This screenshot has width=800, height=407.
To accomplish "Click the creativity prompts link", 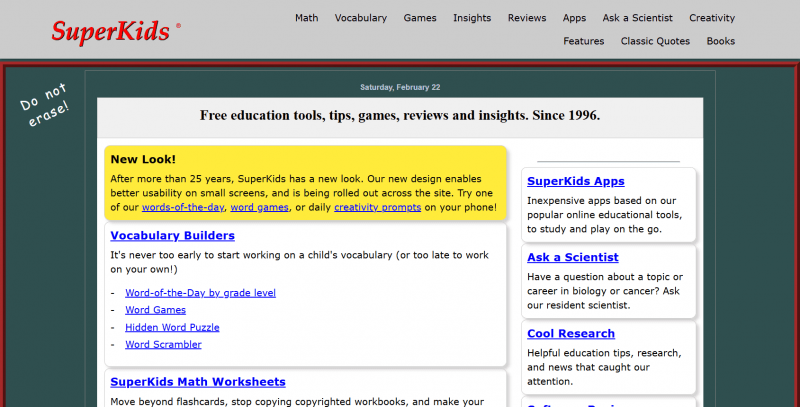I will click(x=378, y=207).
